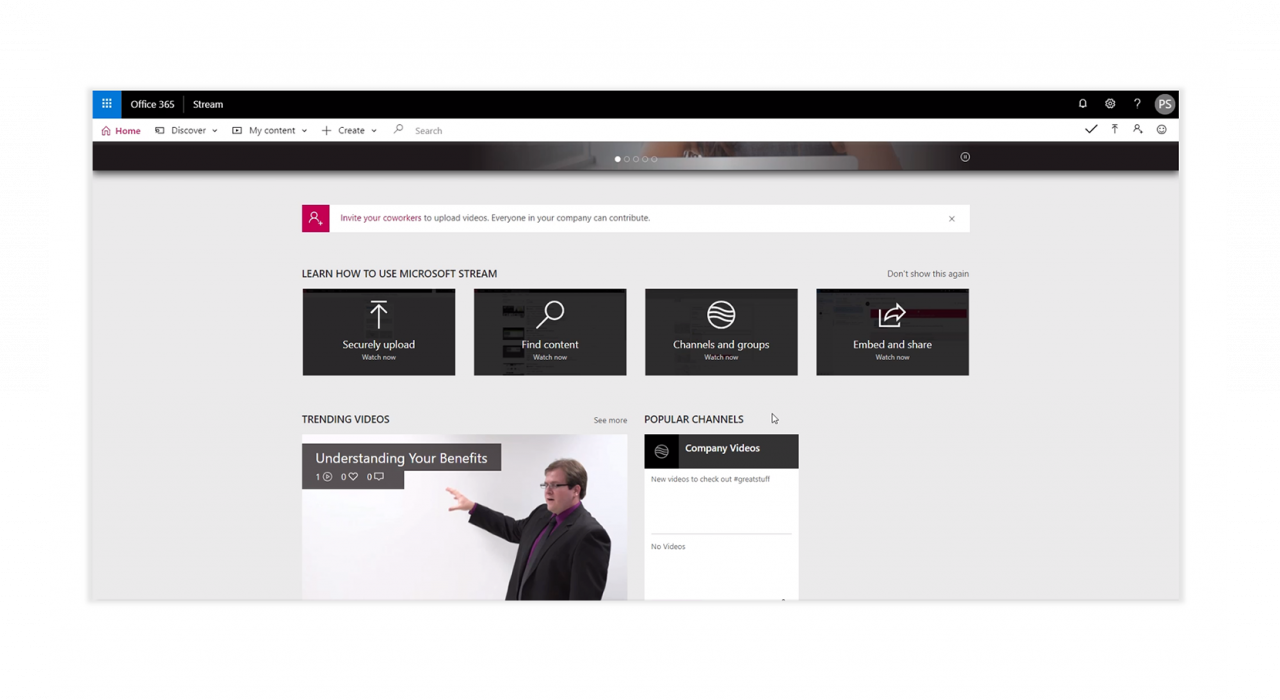Click the heart likes icon on trending video
The image size is (1280, 700).
click(352, 477)
